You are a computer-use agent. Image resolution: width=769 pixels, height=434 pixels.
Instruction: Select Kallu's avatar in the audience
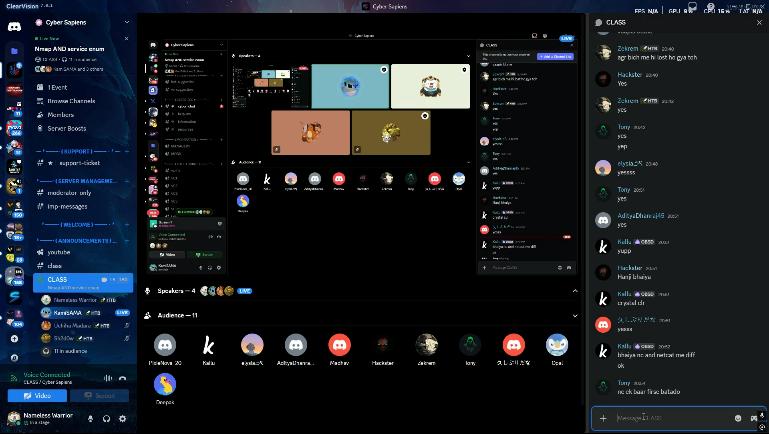209,346
